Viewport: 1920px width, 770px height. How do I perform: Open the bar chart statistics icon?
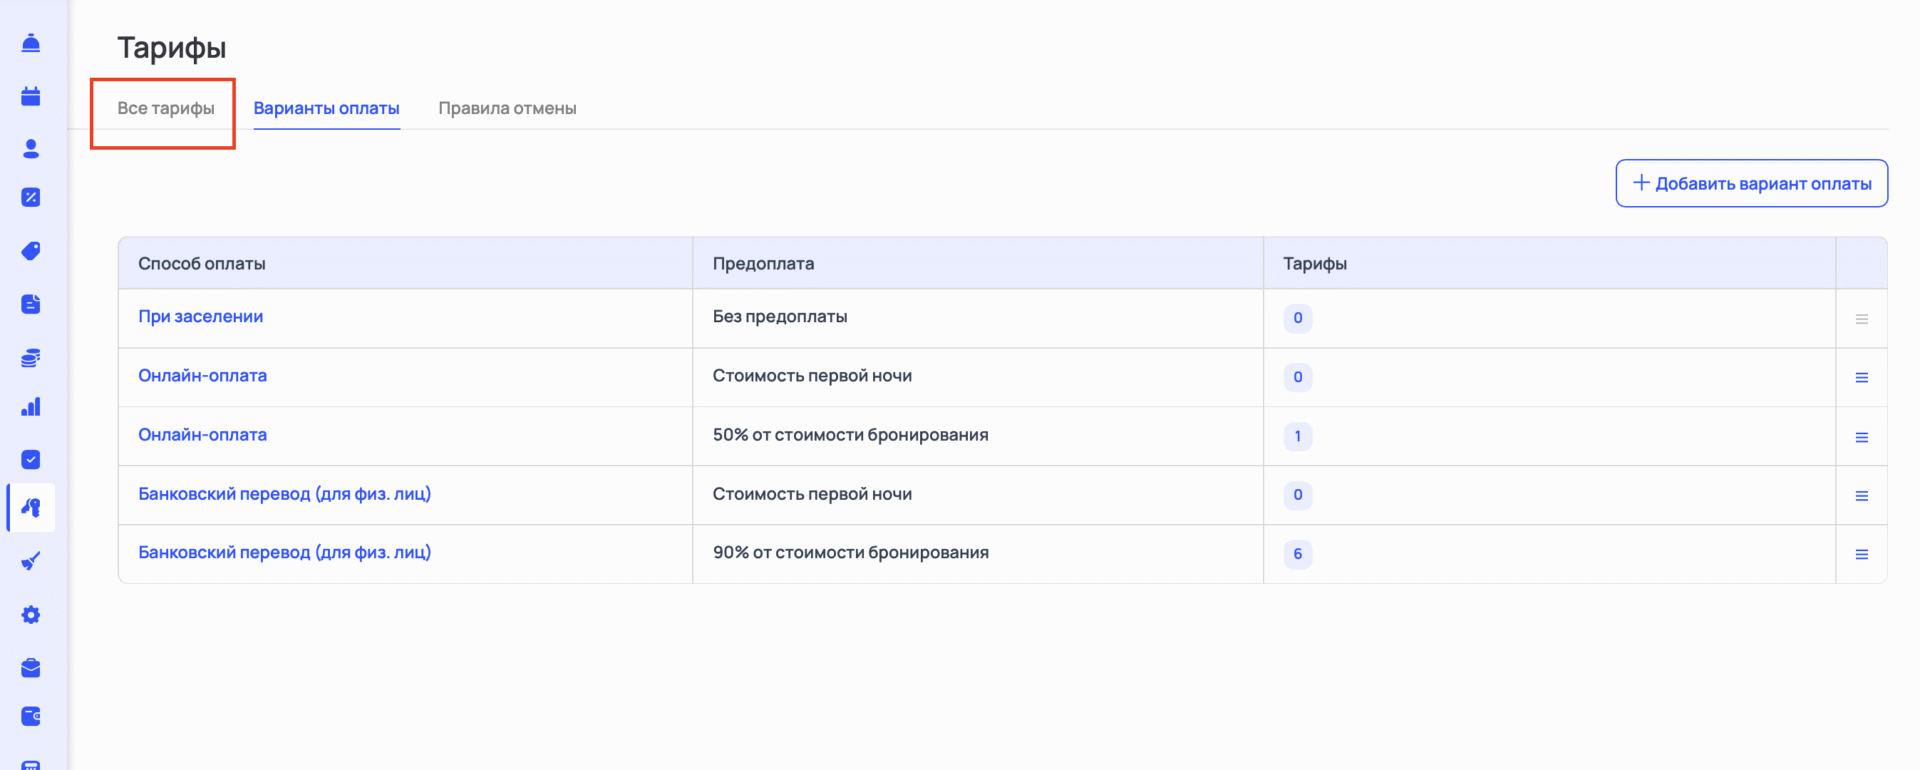point(31,407)
